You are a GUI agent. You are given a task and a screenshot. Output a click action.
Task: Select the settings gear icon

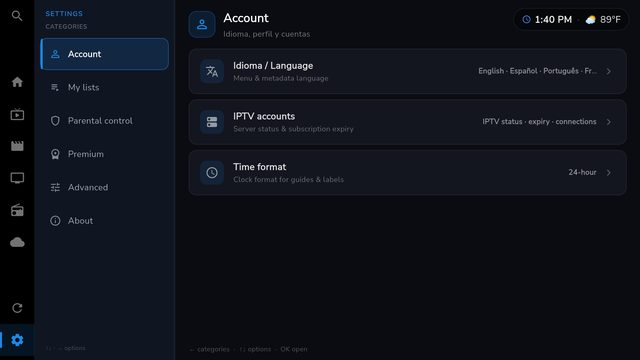coord(17,340)
